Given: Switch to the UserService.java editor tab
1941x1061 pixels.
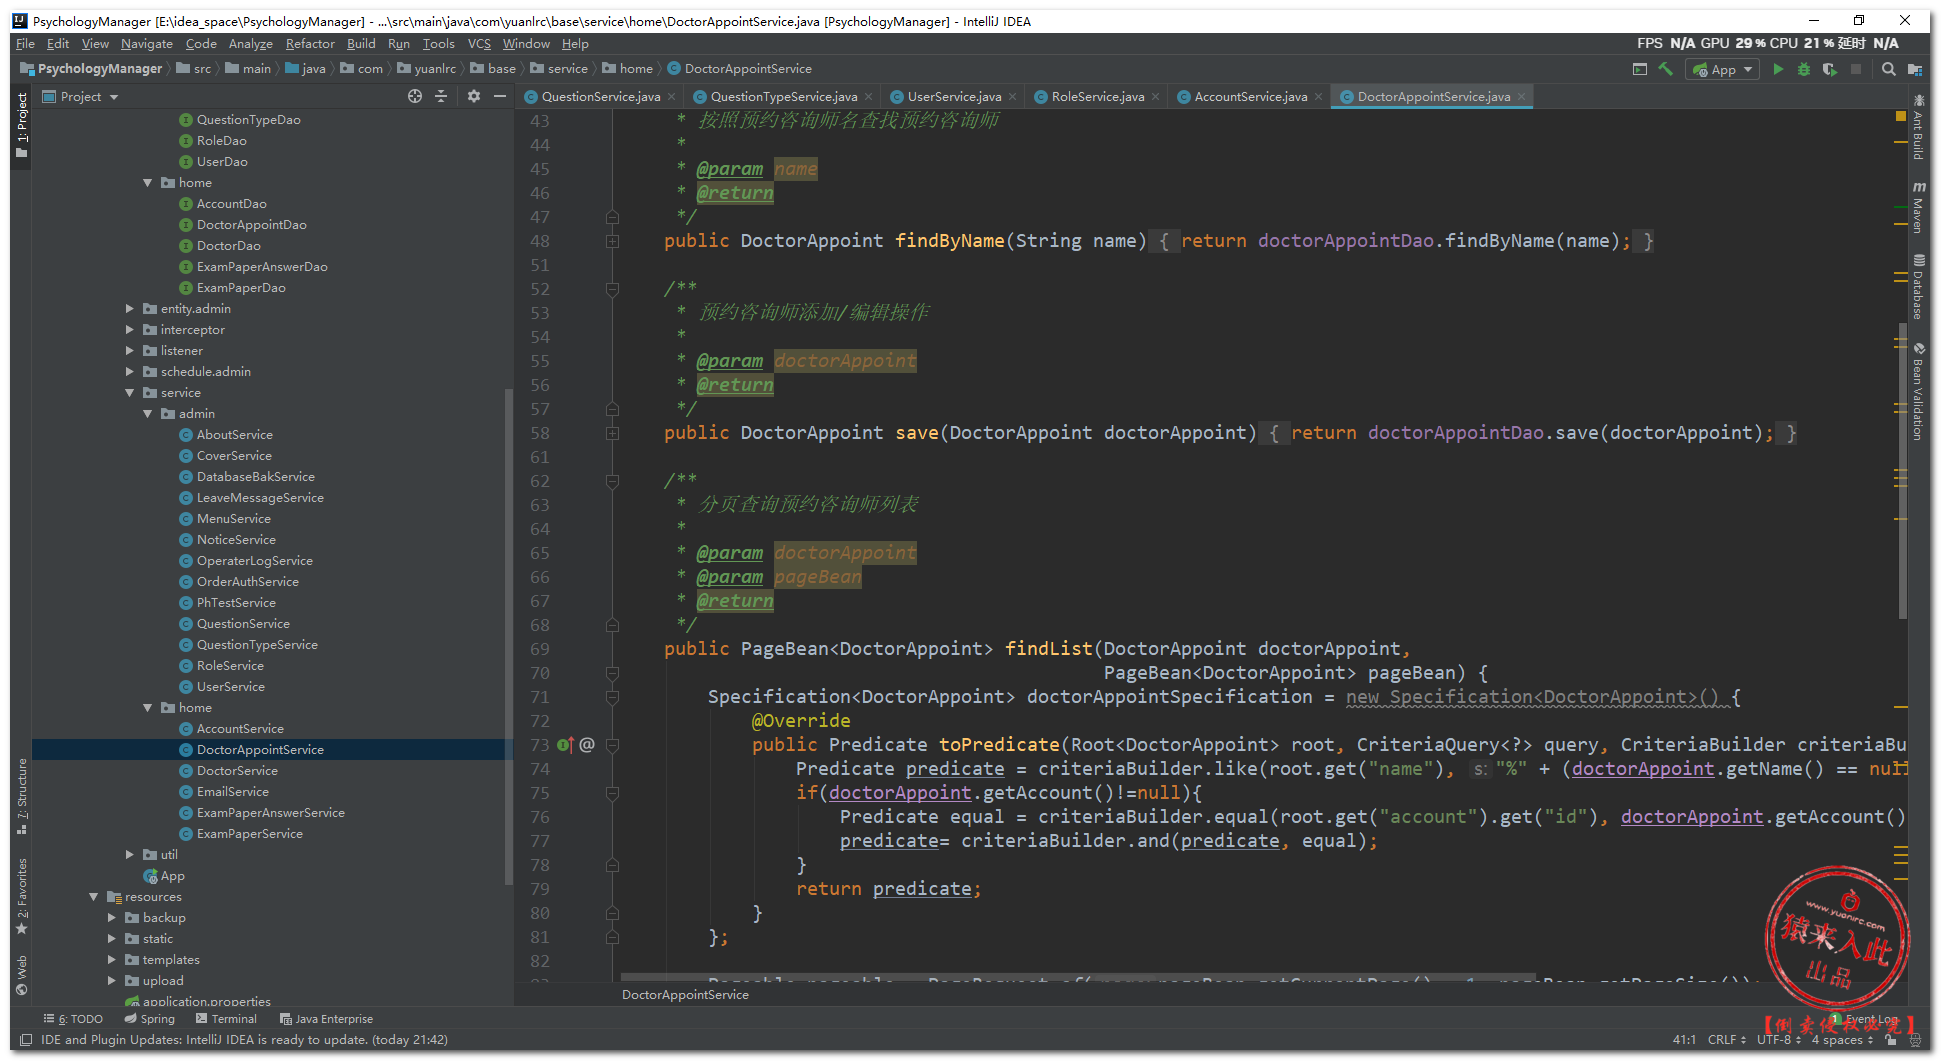Looking at the screenshot, I should coord(953,97).
